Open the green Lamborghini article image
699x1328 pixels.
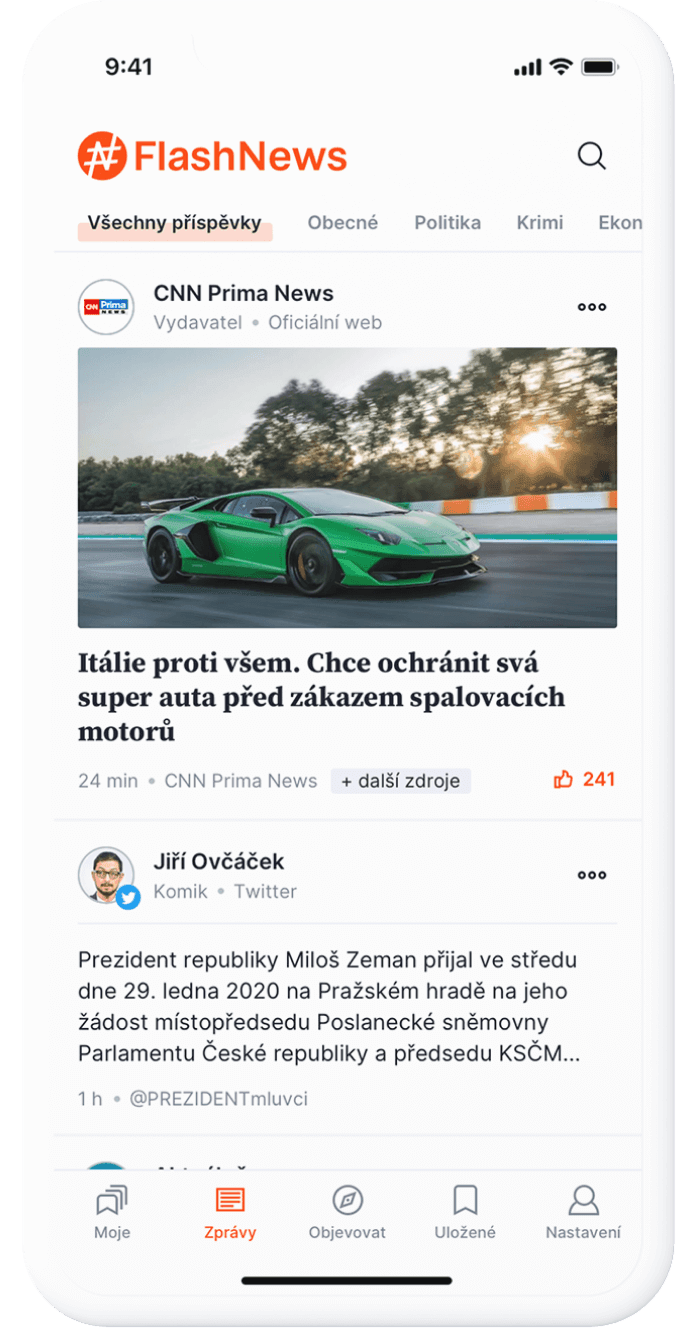tap(347, 488)
